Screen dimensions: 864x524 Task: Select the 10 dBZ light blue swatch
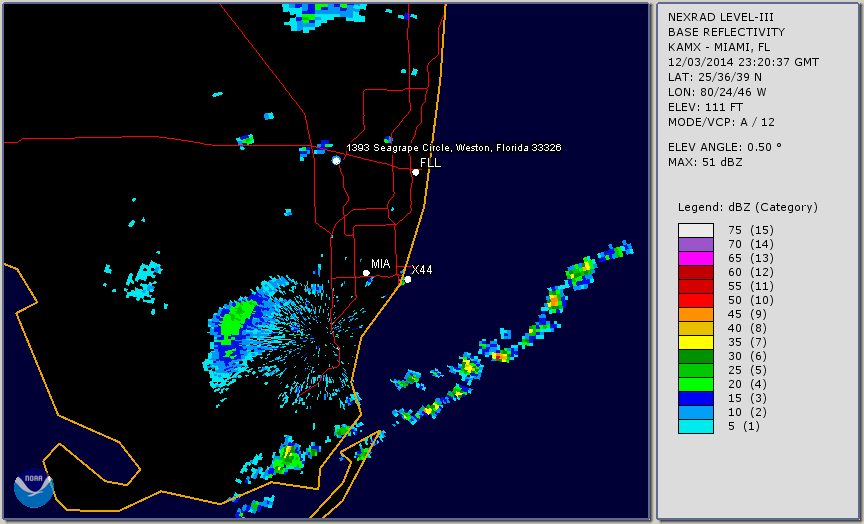[x=696, y=412]
